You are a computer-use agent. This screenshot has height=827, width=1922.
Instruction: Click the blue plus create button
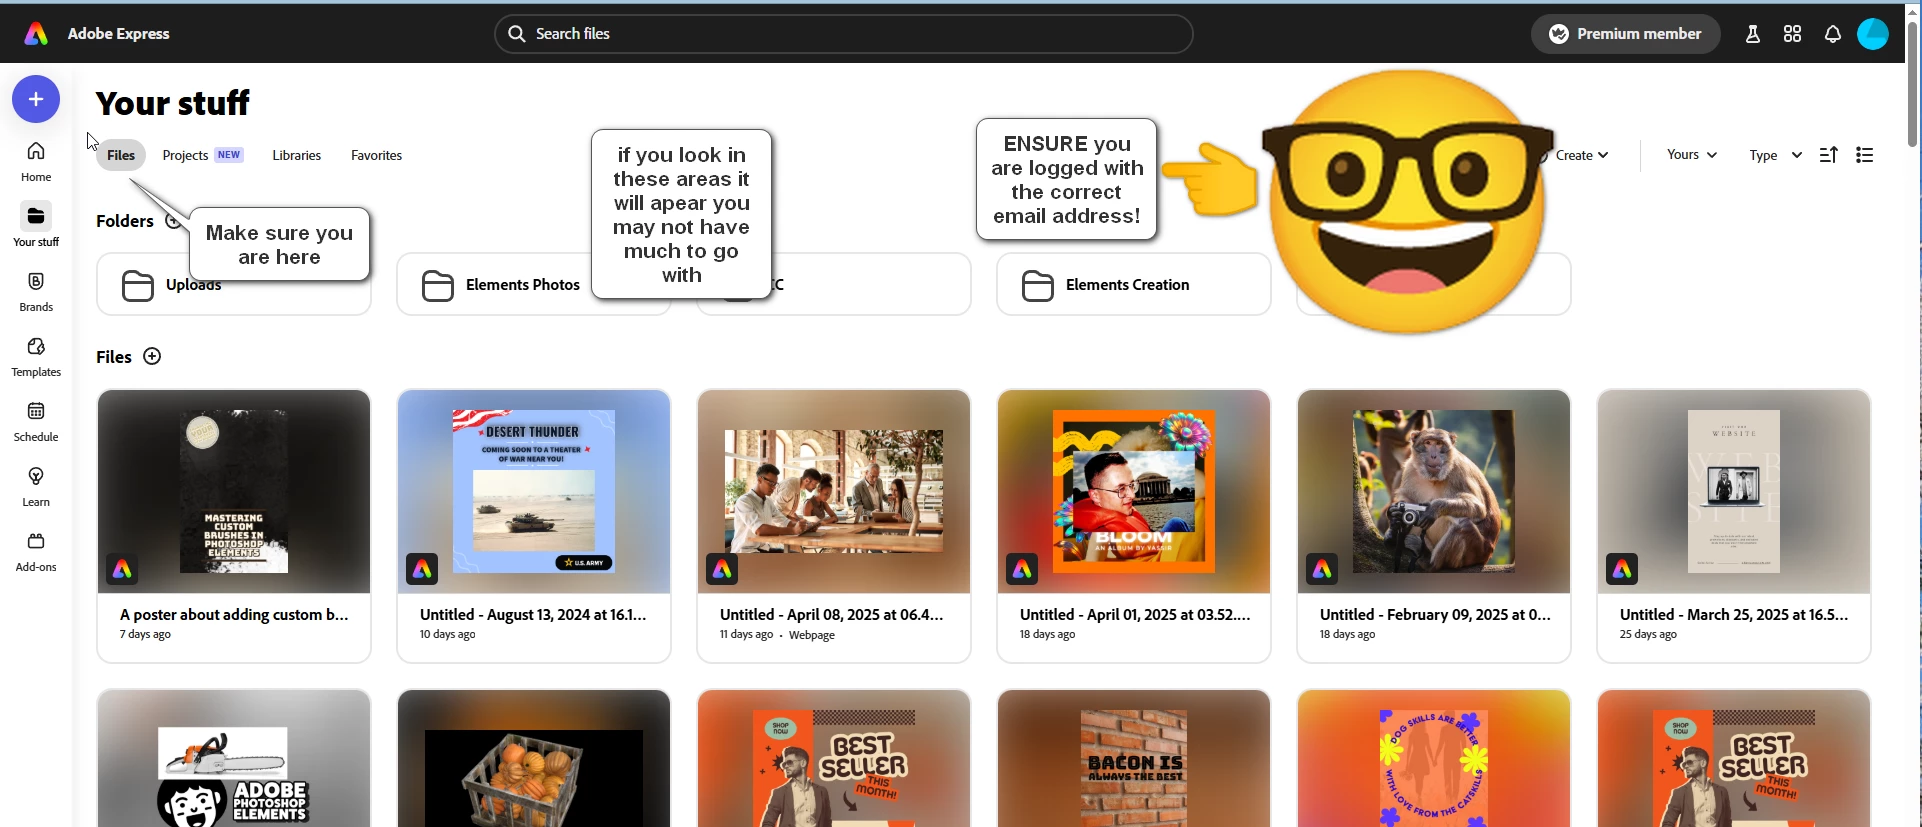[36, 99]
